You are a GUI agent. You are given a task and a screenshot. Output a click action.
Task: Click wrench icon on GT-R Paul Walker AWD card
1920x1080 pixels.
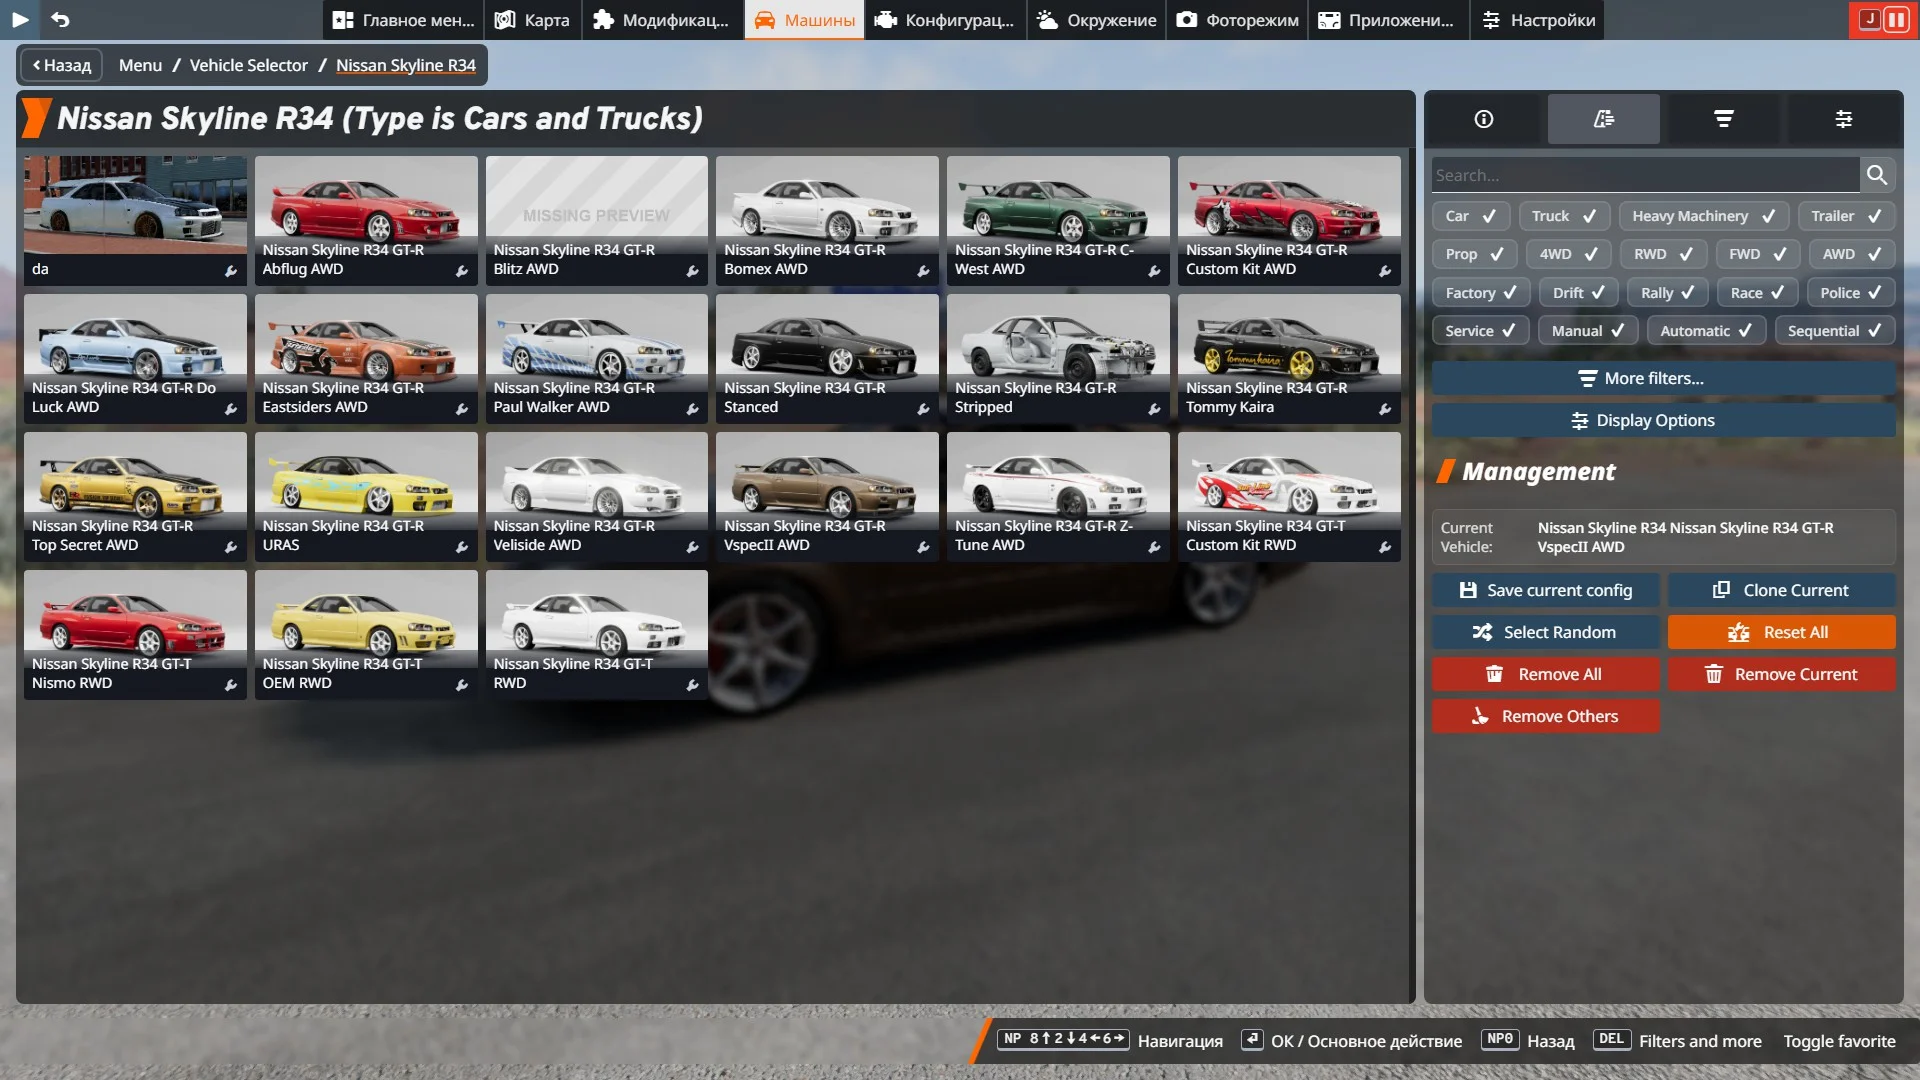pyautogui.click(x=692, y=409)
